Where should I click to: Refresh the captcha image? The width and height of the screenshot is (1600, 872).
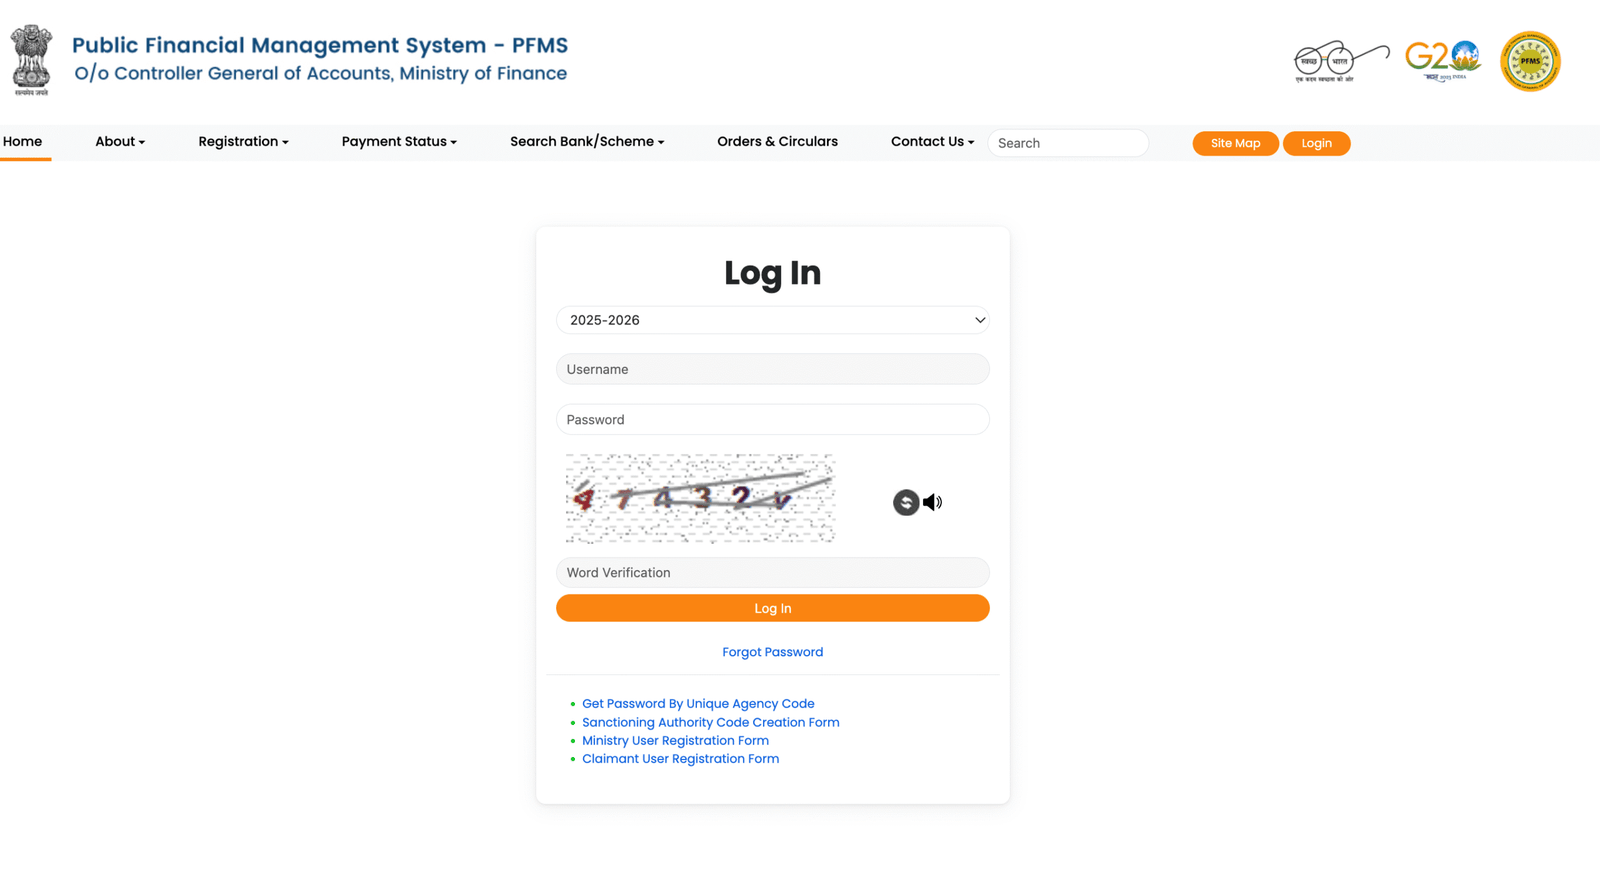(906, 502)
